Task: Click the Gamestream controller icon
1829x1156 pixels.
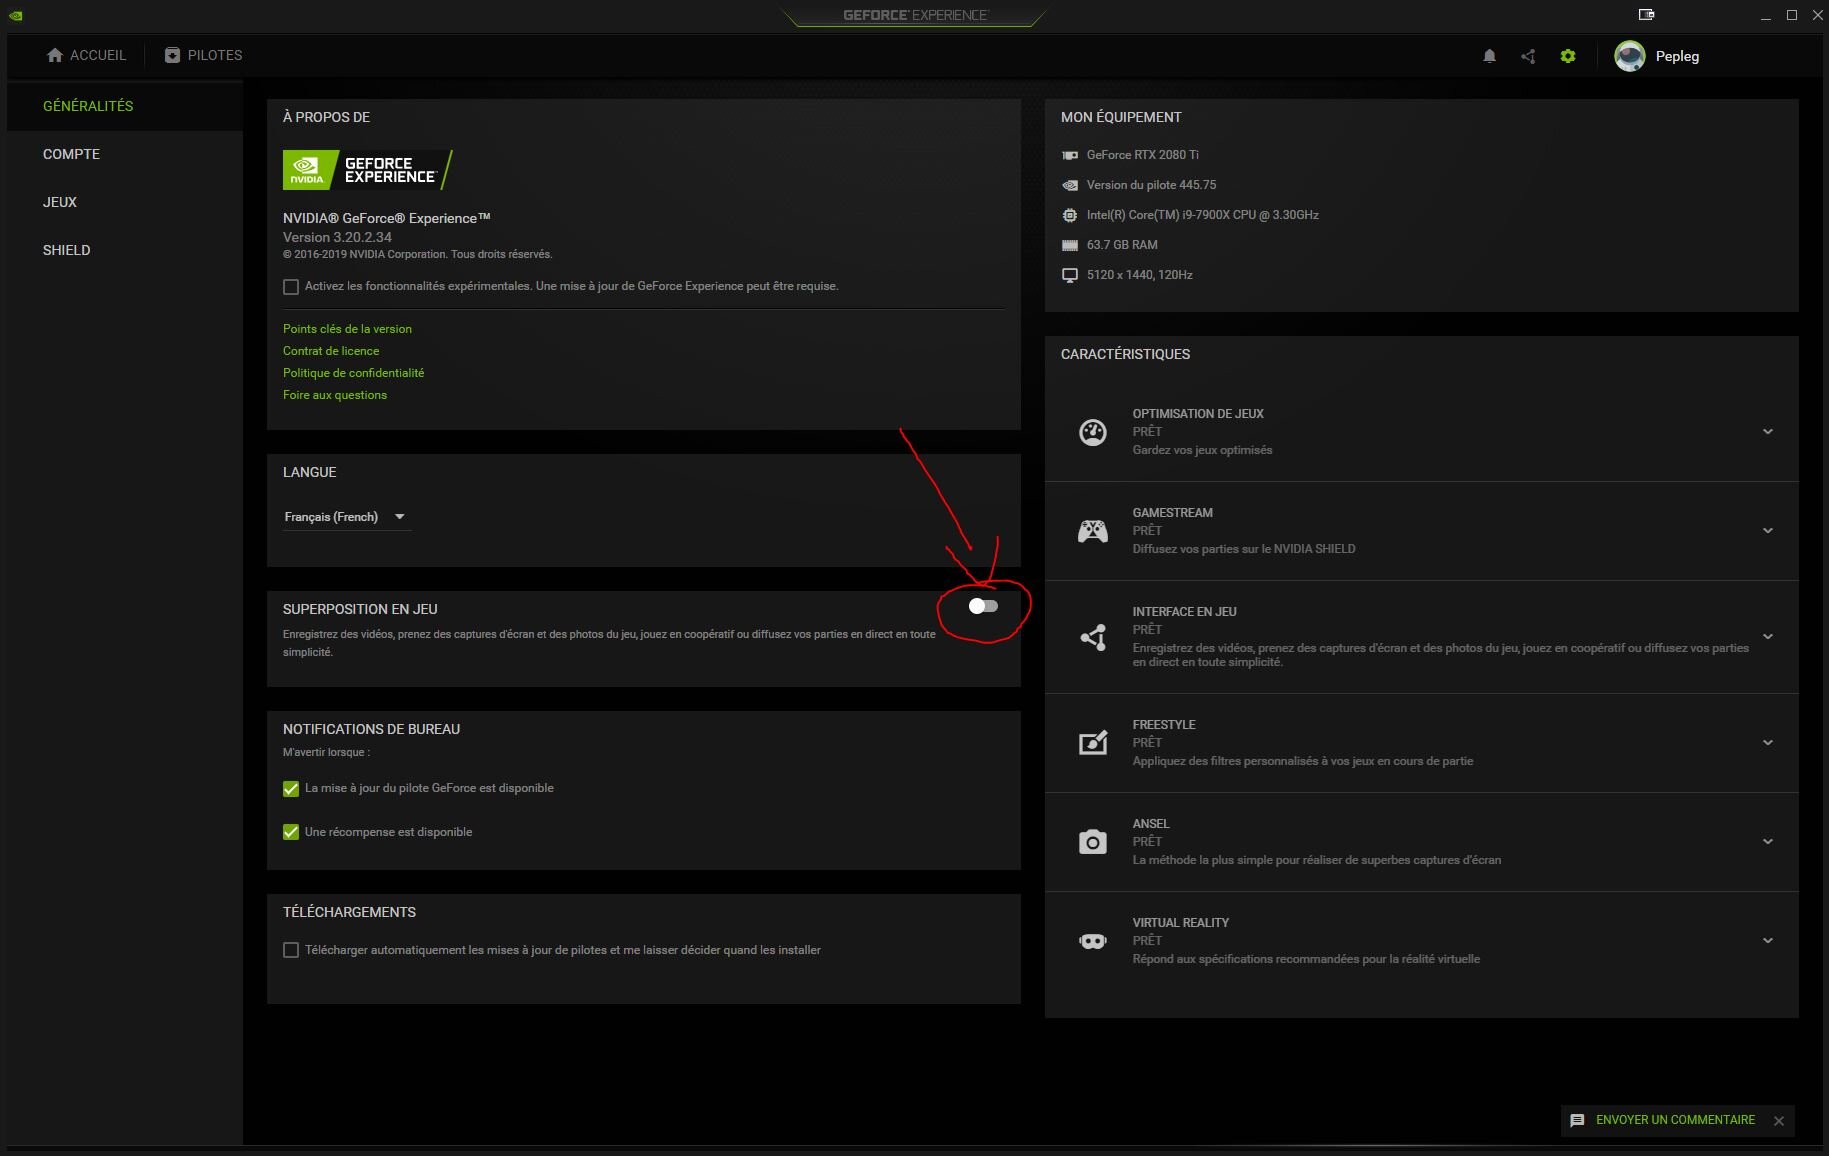Action: point(1092,531)
